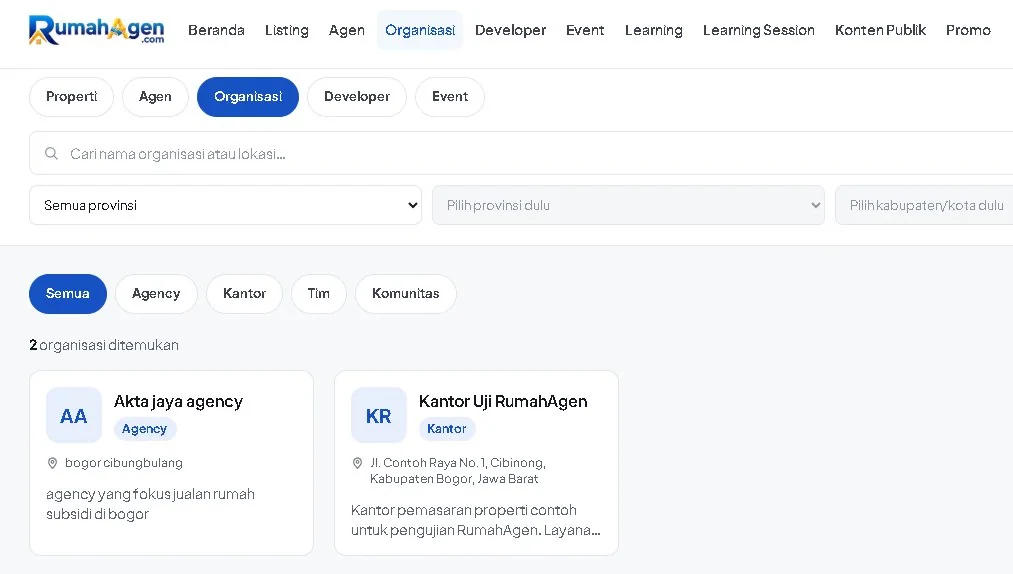Select the blue Organisasi search pill
This screenshot has height=574, width=1013.
248,97
